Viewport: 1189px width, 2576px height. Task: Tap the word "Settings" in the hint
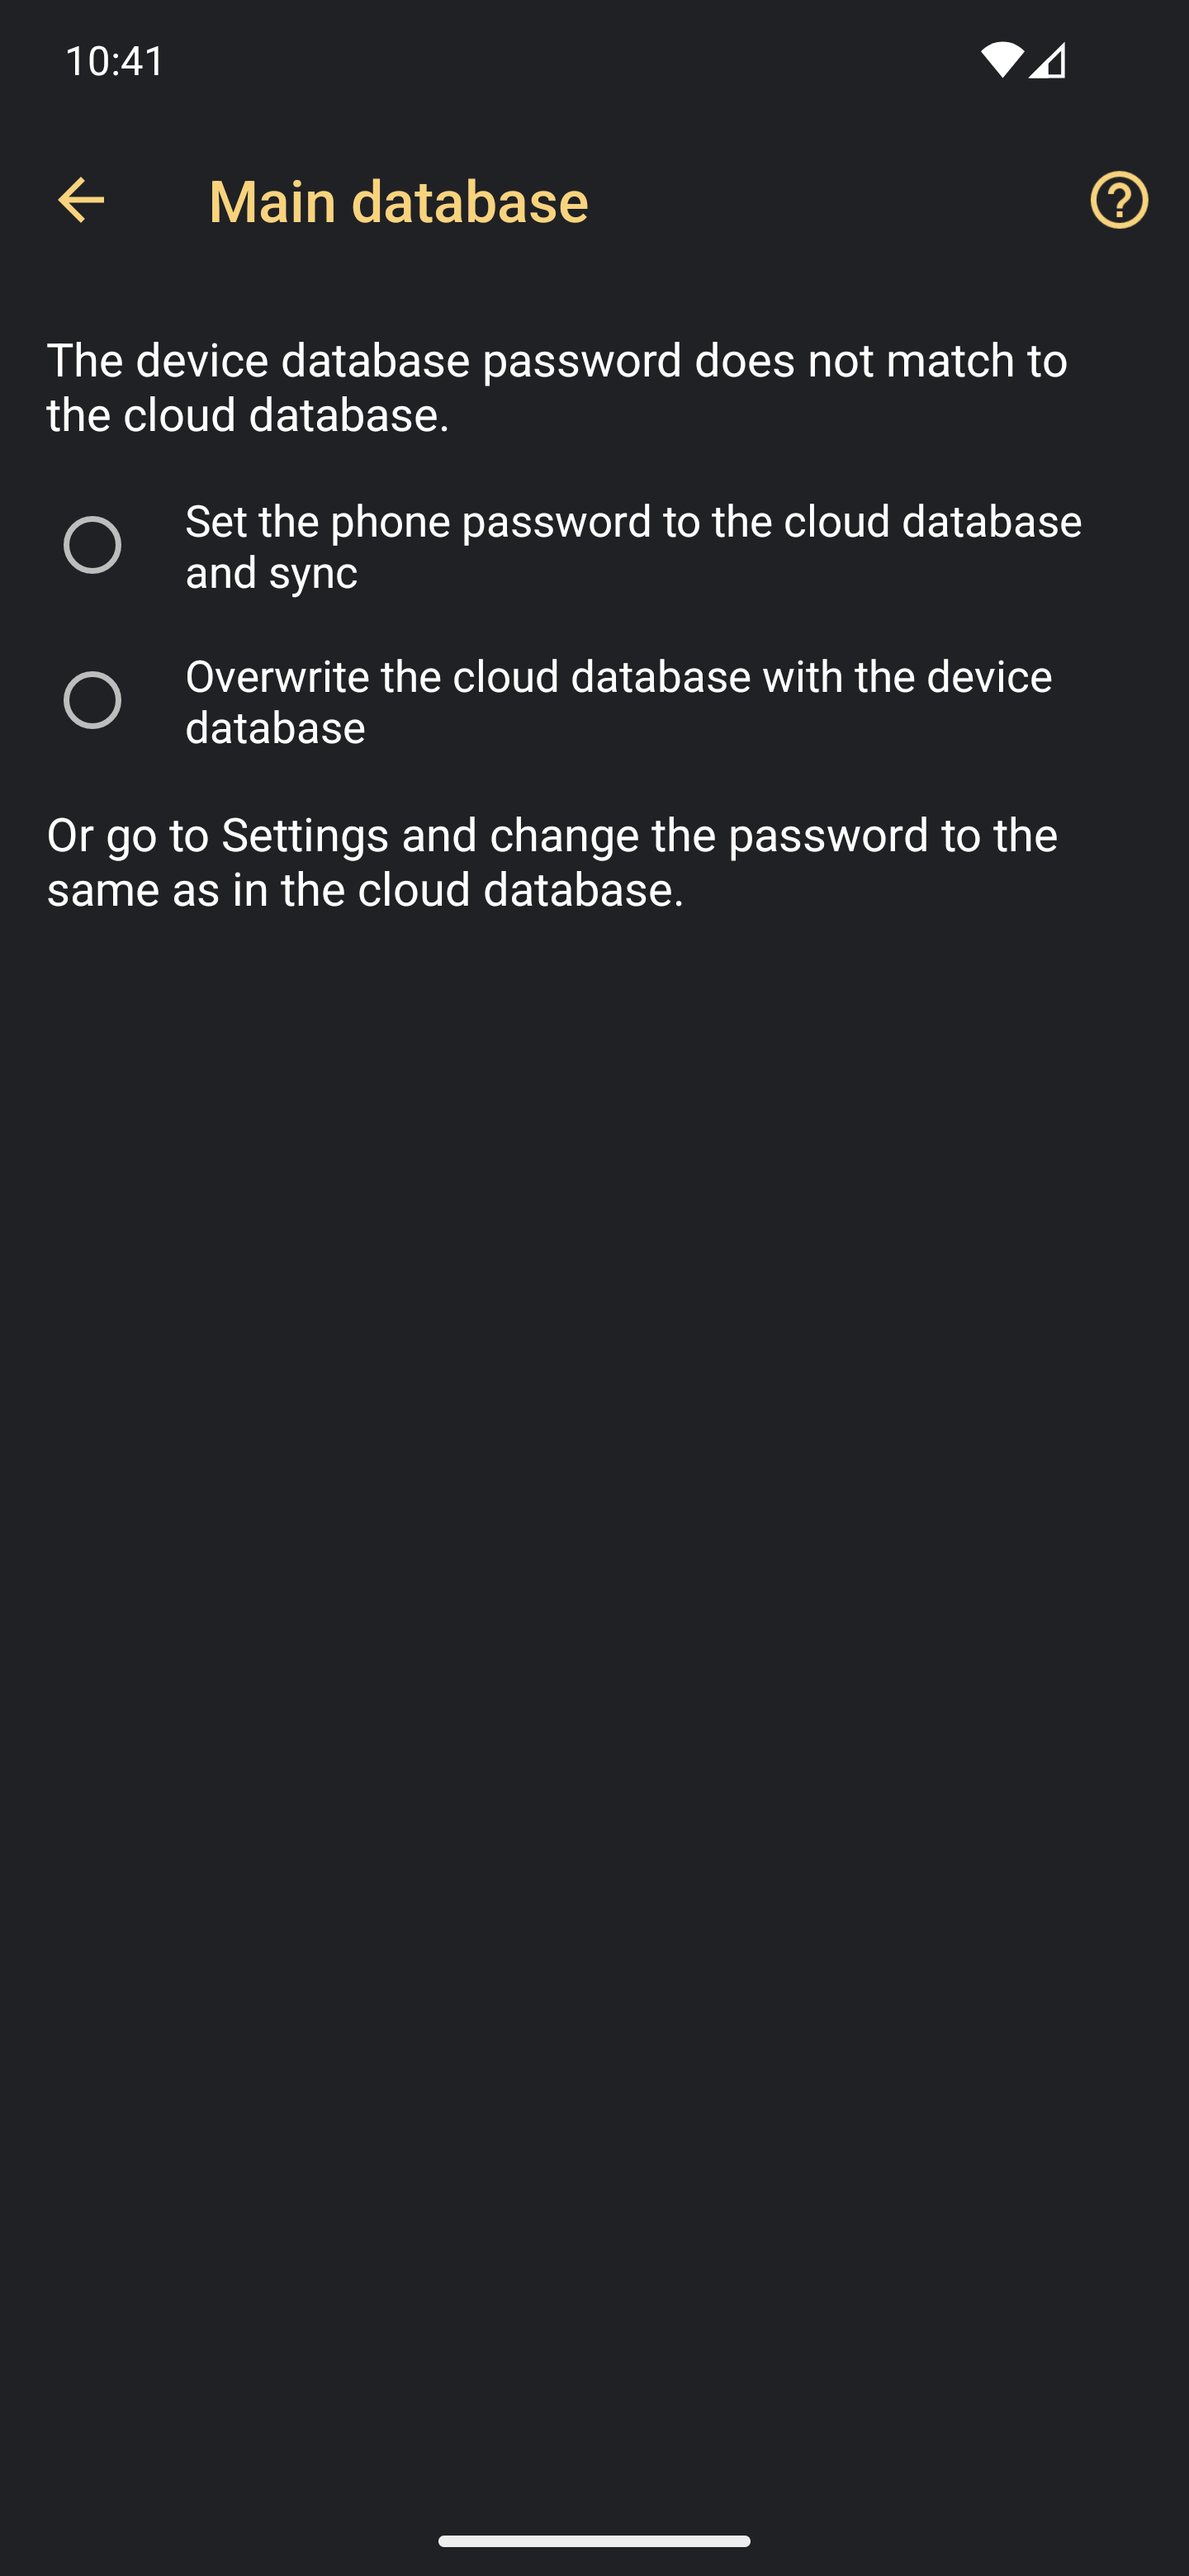tap(305, 836)
